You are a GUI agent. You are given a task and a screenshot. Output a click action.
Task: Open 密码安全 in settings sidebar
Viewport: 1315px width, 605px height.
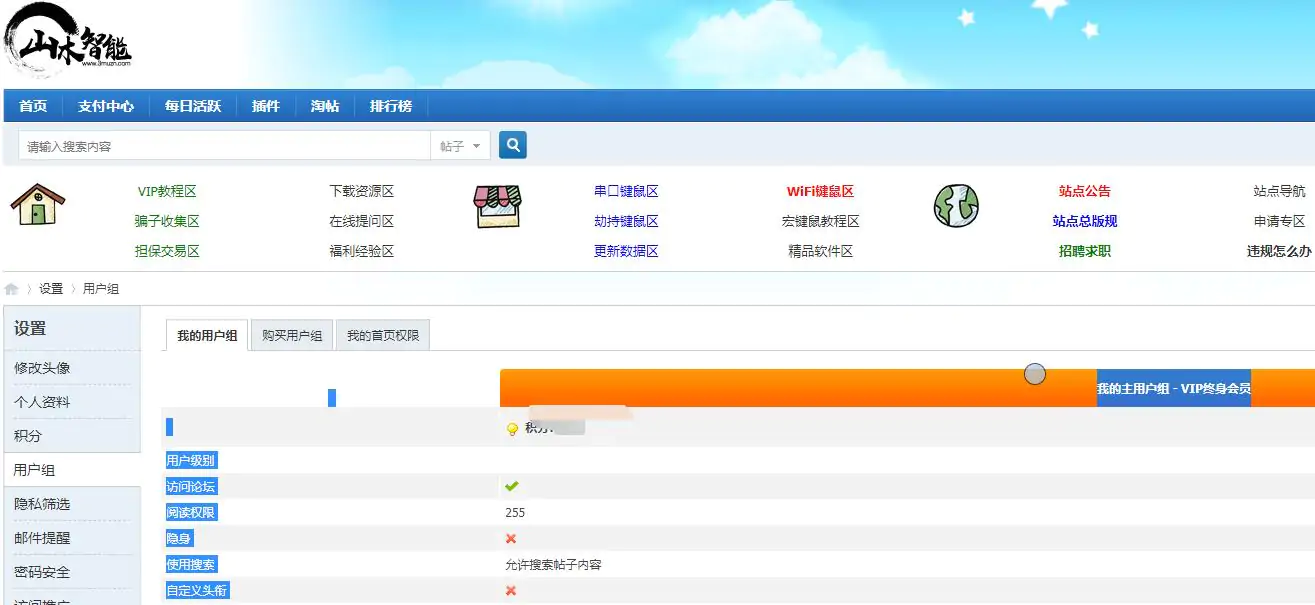[42, 572]
